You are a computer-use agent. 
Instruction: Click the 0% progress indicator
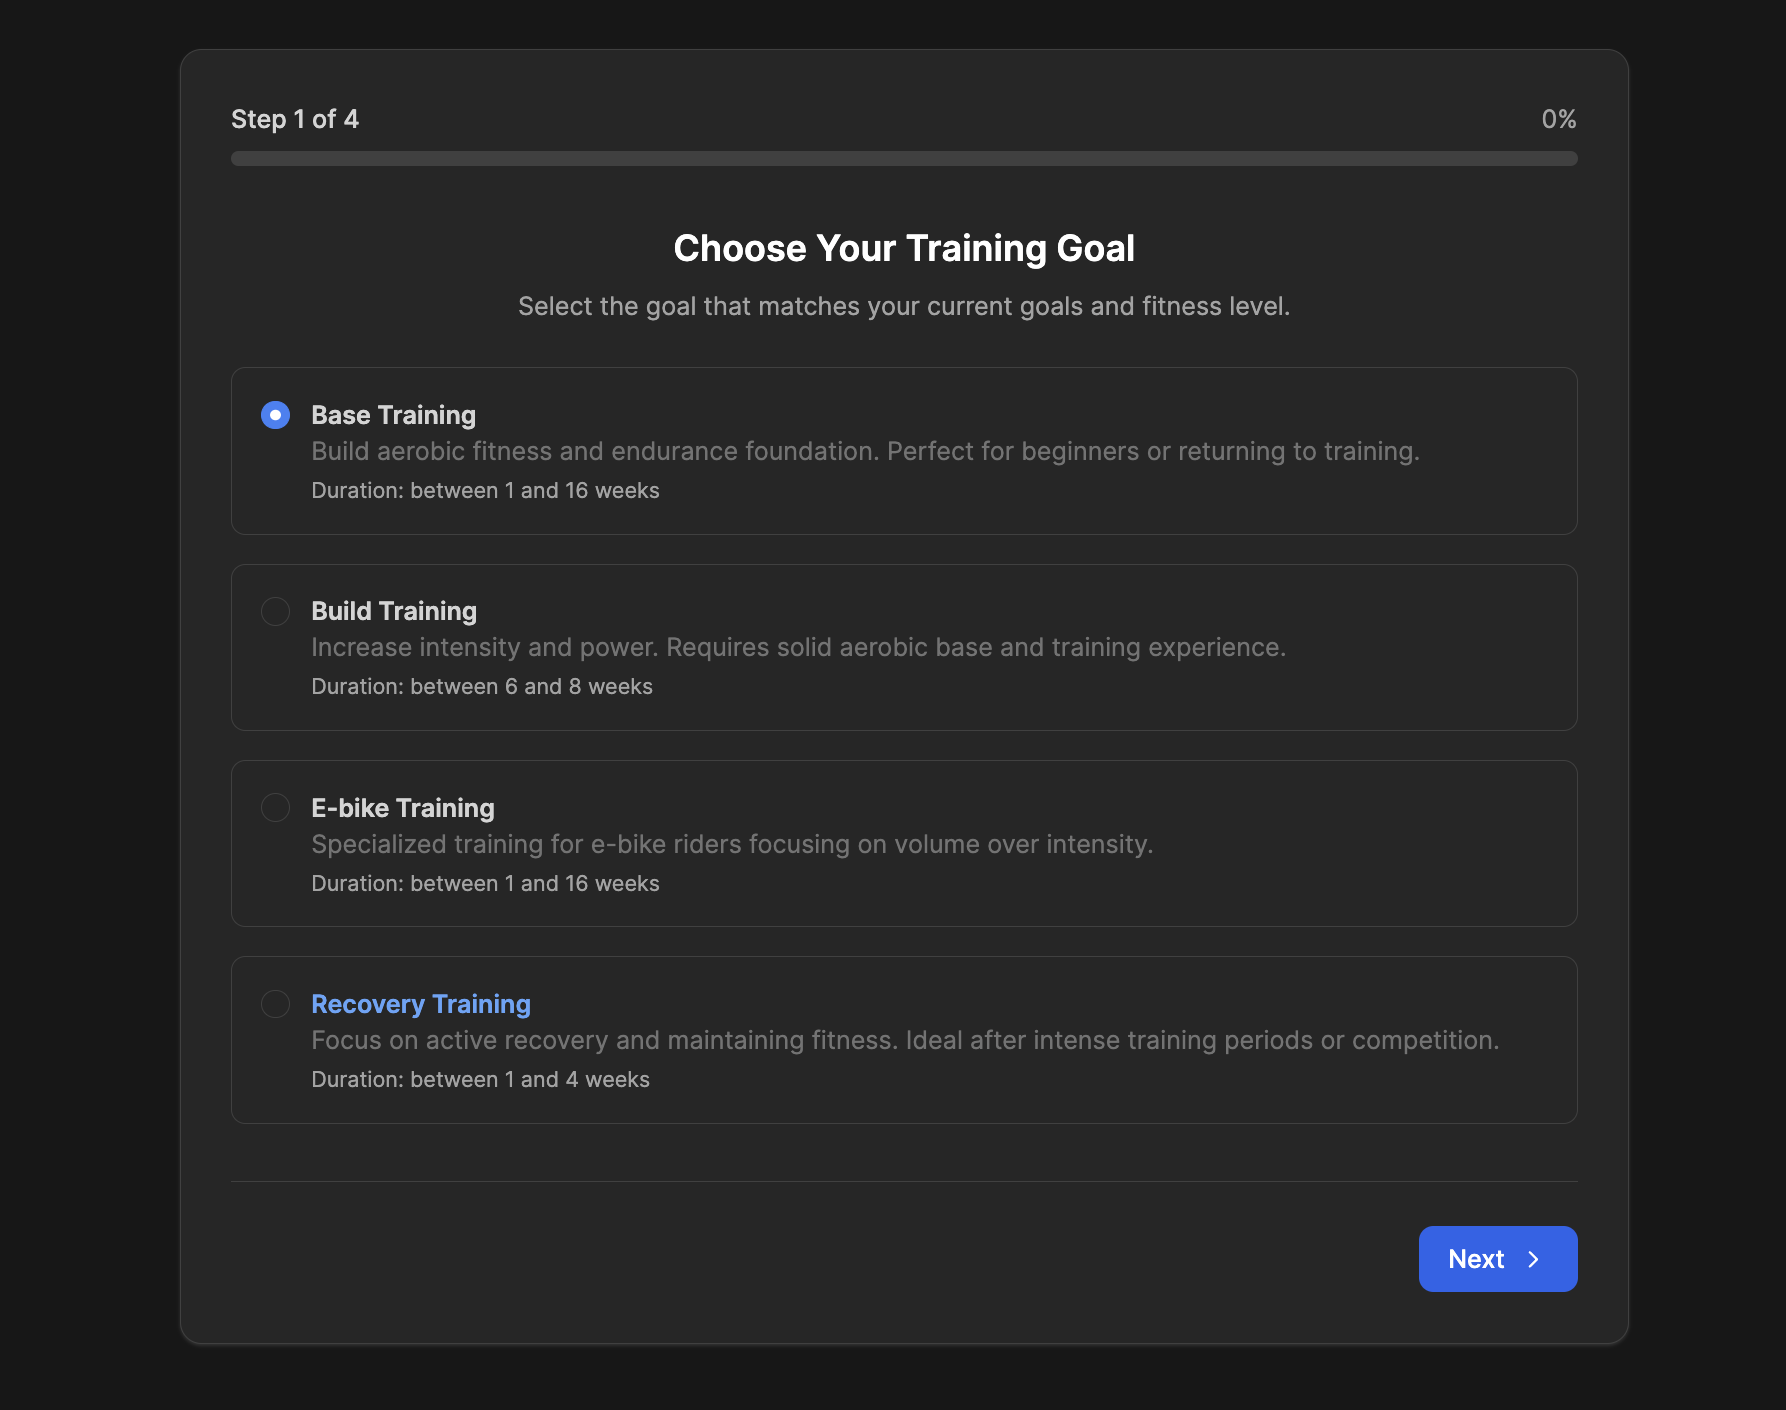click(x=1558, y=118)
